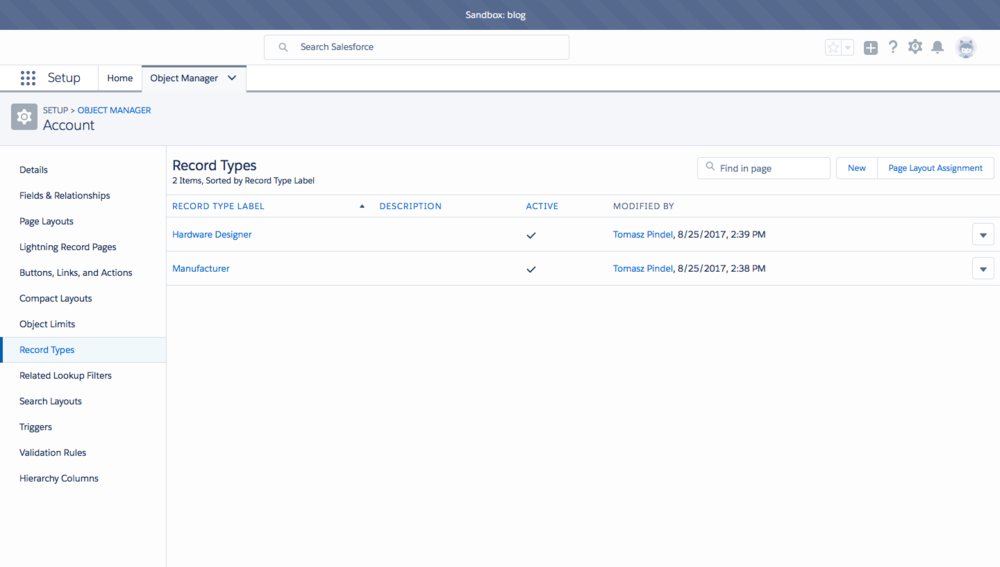1000x567 pixels.
Task: Sort by Record Type Label column header
Action: 218,206
